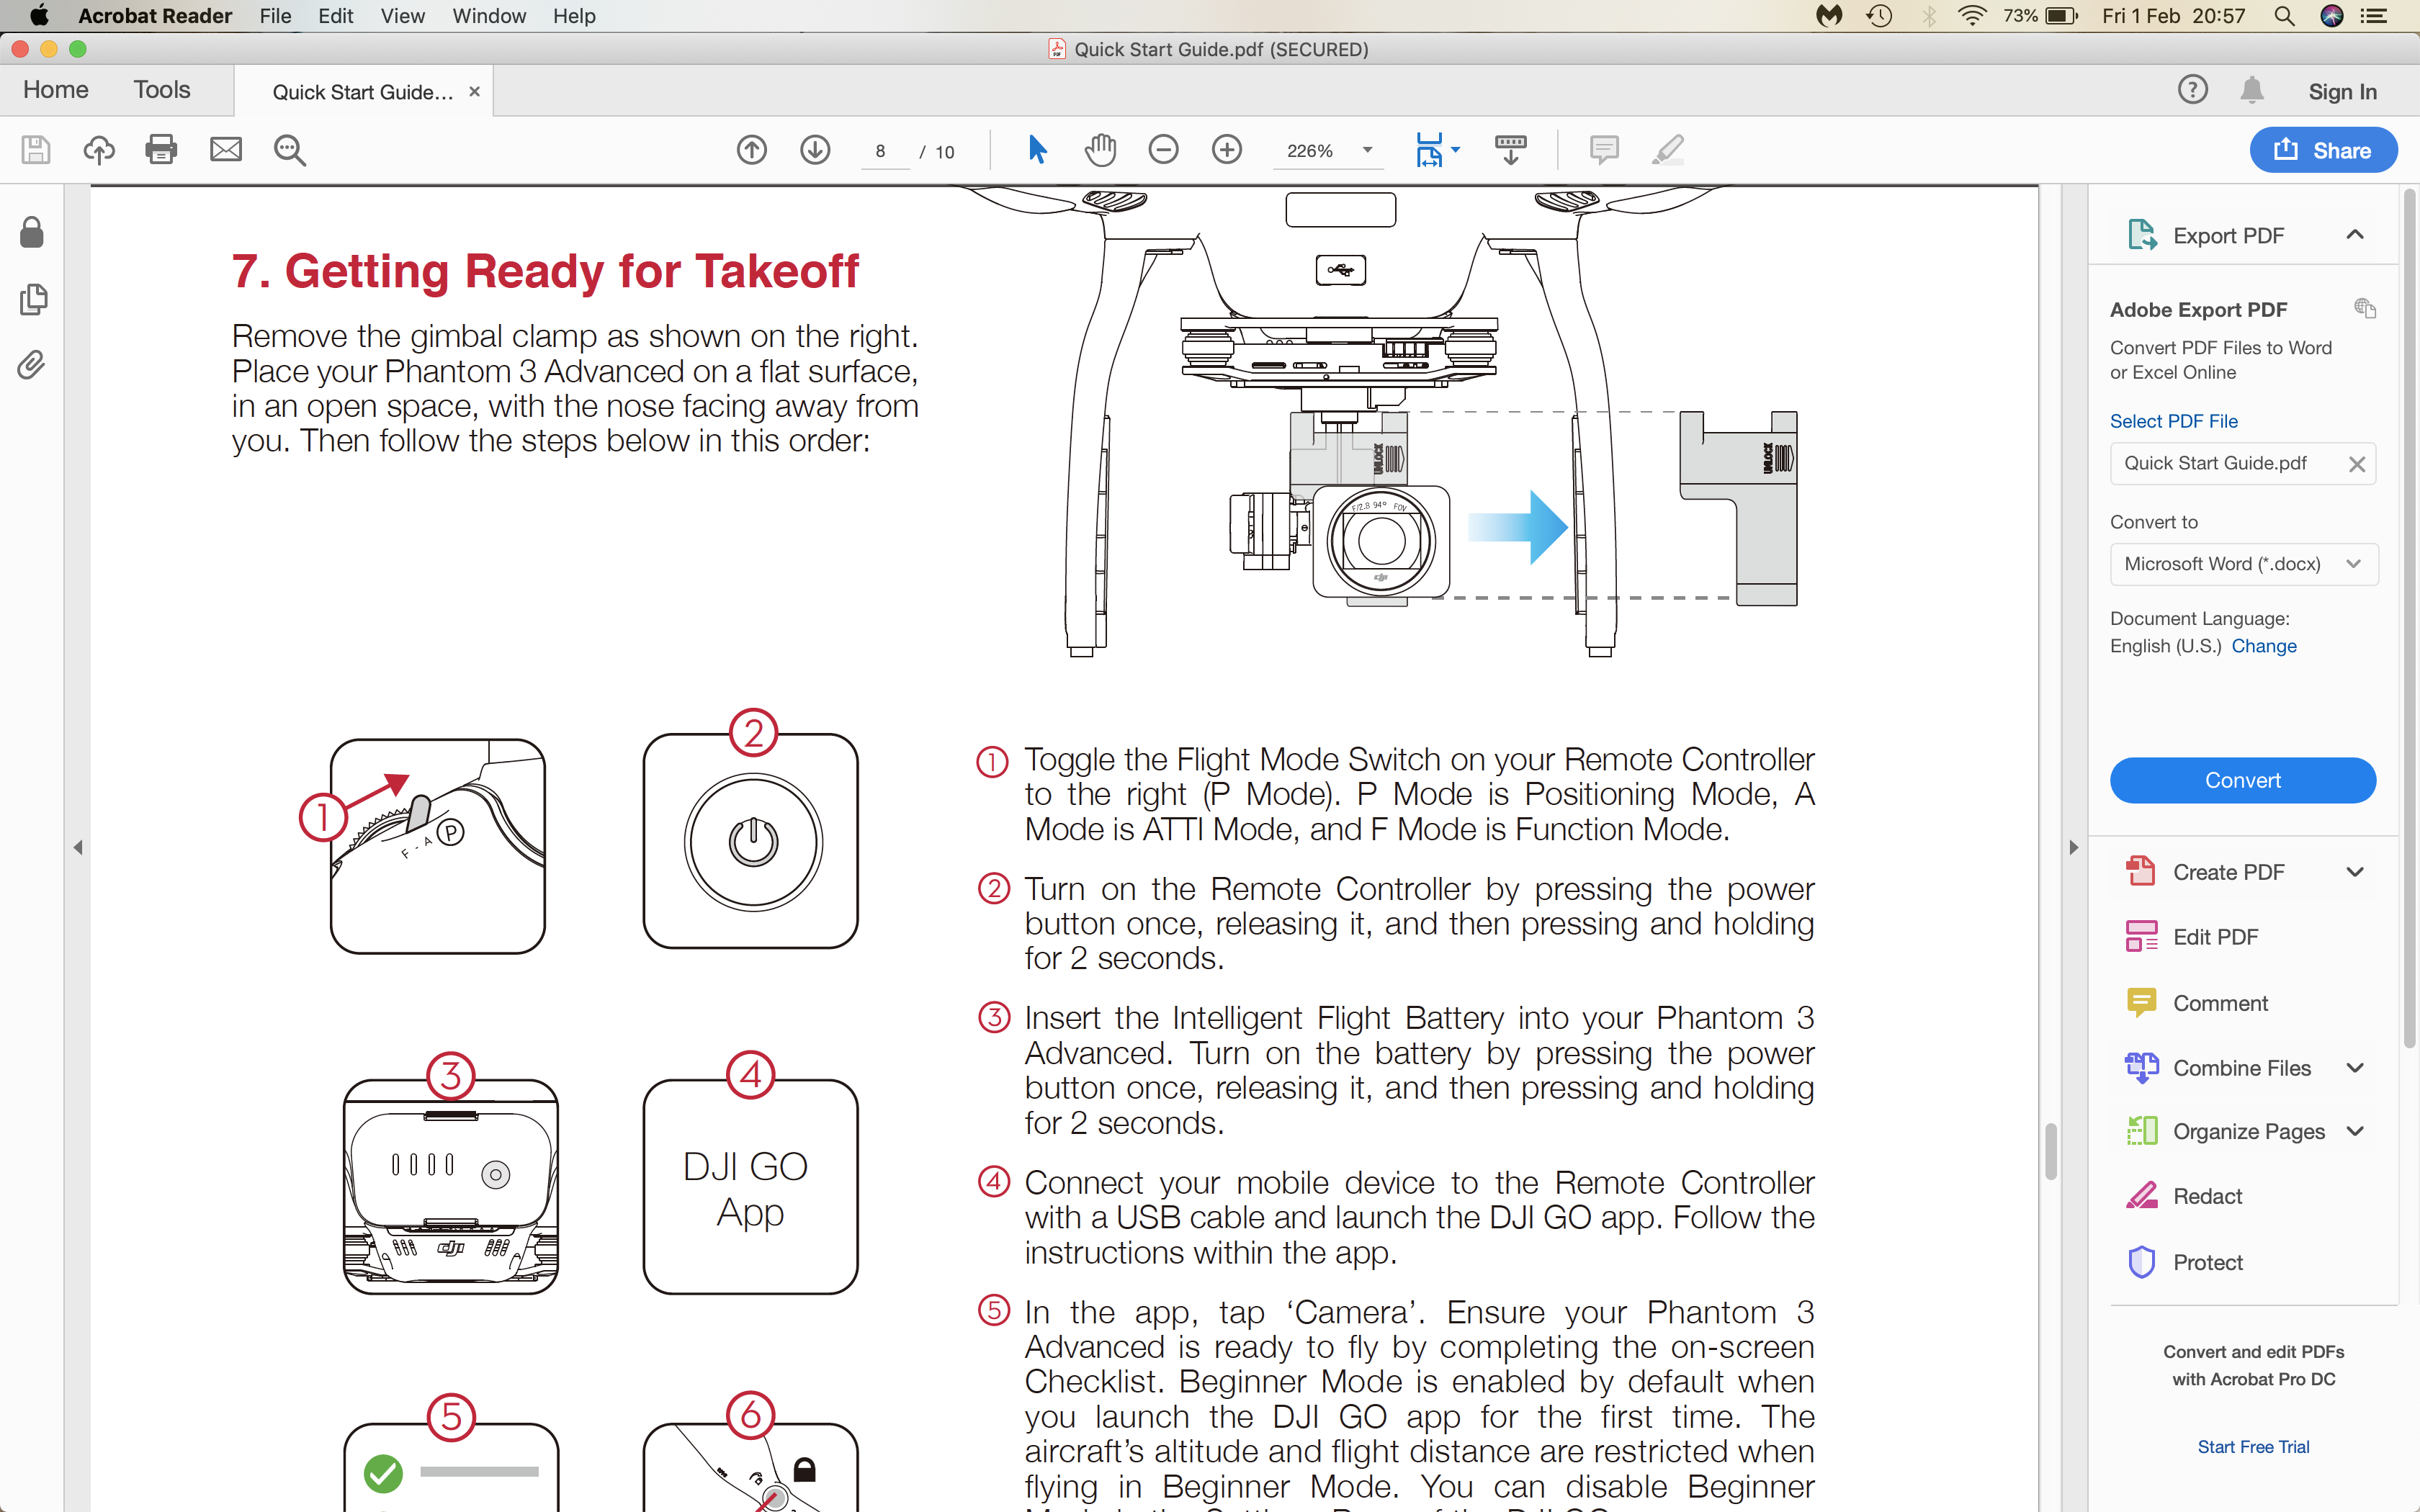Open the File menu
Image resolution: width=2420 pixels, height=1512 pixels.
tap(275, 16)
